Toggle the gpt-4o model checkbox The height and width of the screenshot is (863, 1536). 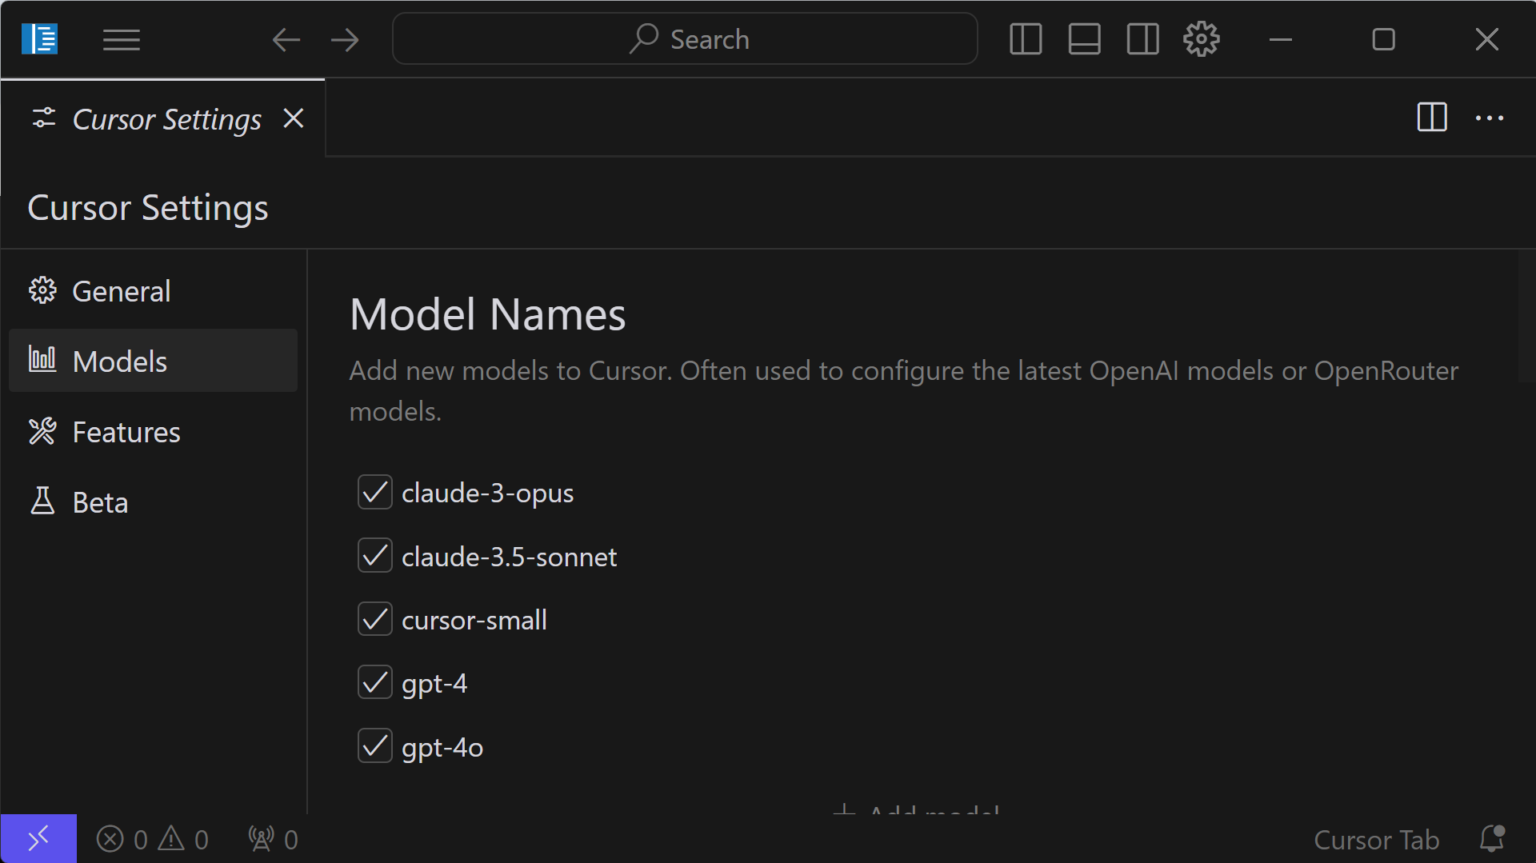(x=375, y=746)
